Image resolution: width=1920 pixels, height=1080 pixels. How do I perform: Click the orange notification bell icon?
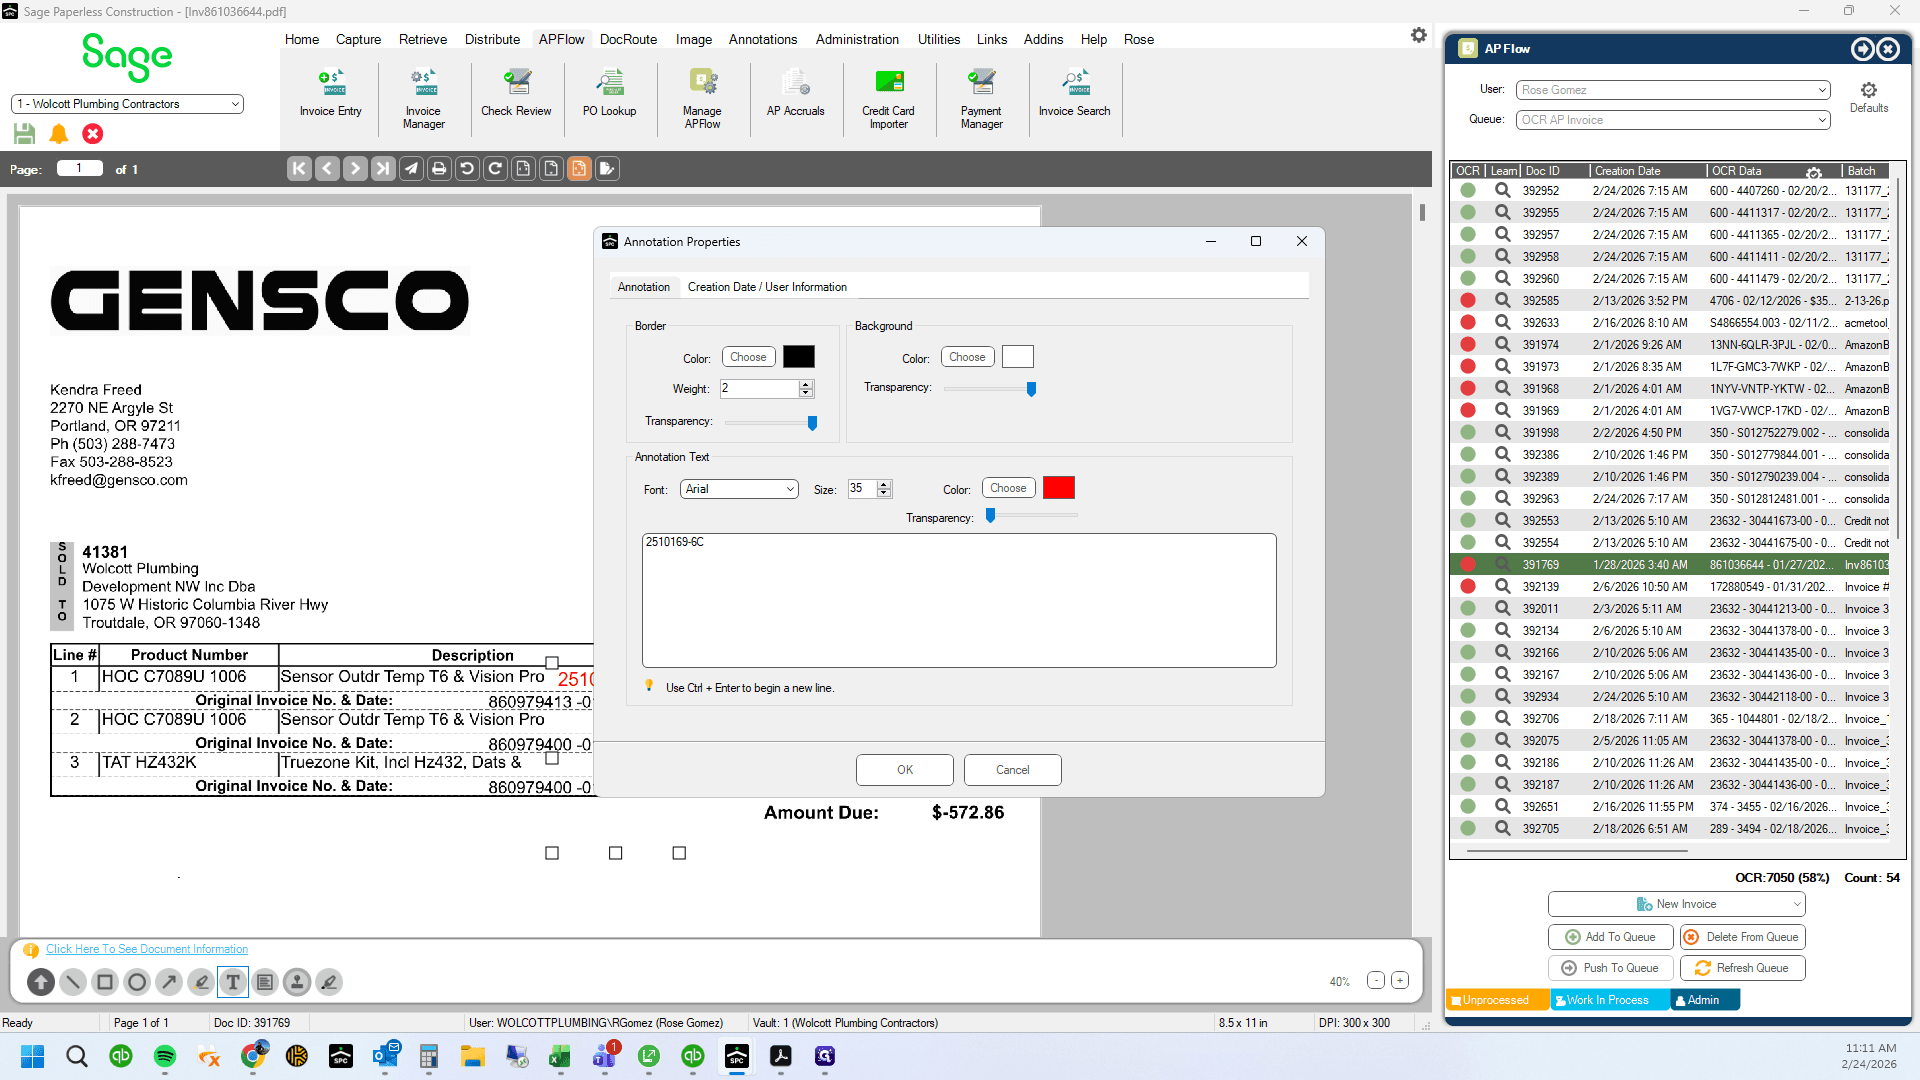[x=59, y=133]
